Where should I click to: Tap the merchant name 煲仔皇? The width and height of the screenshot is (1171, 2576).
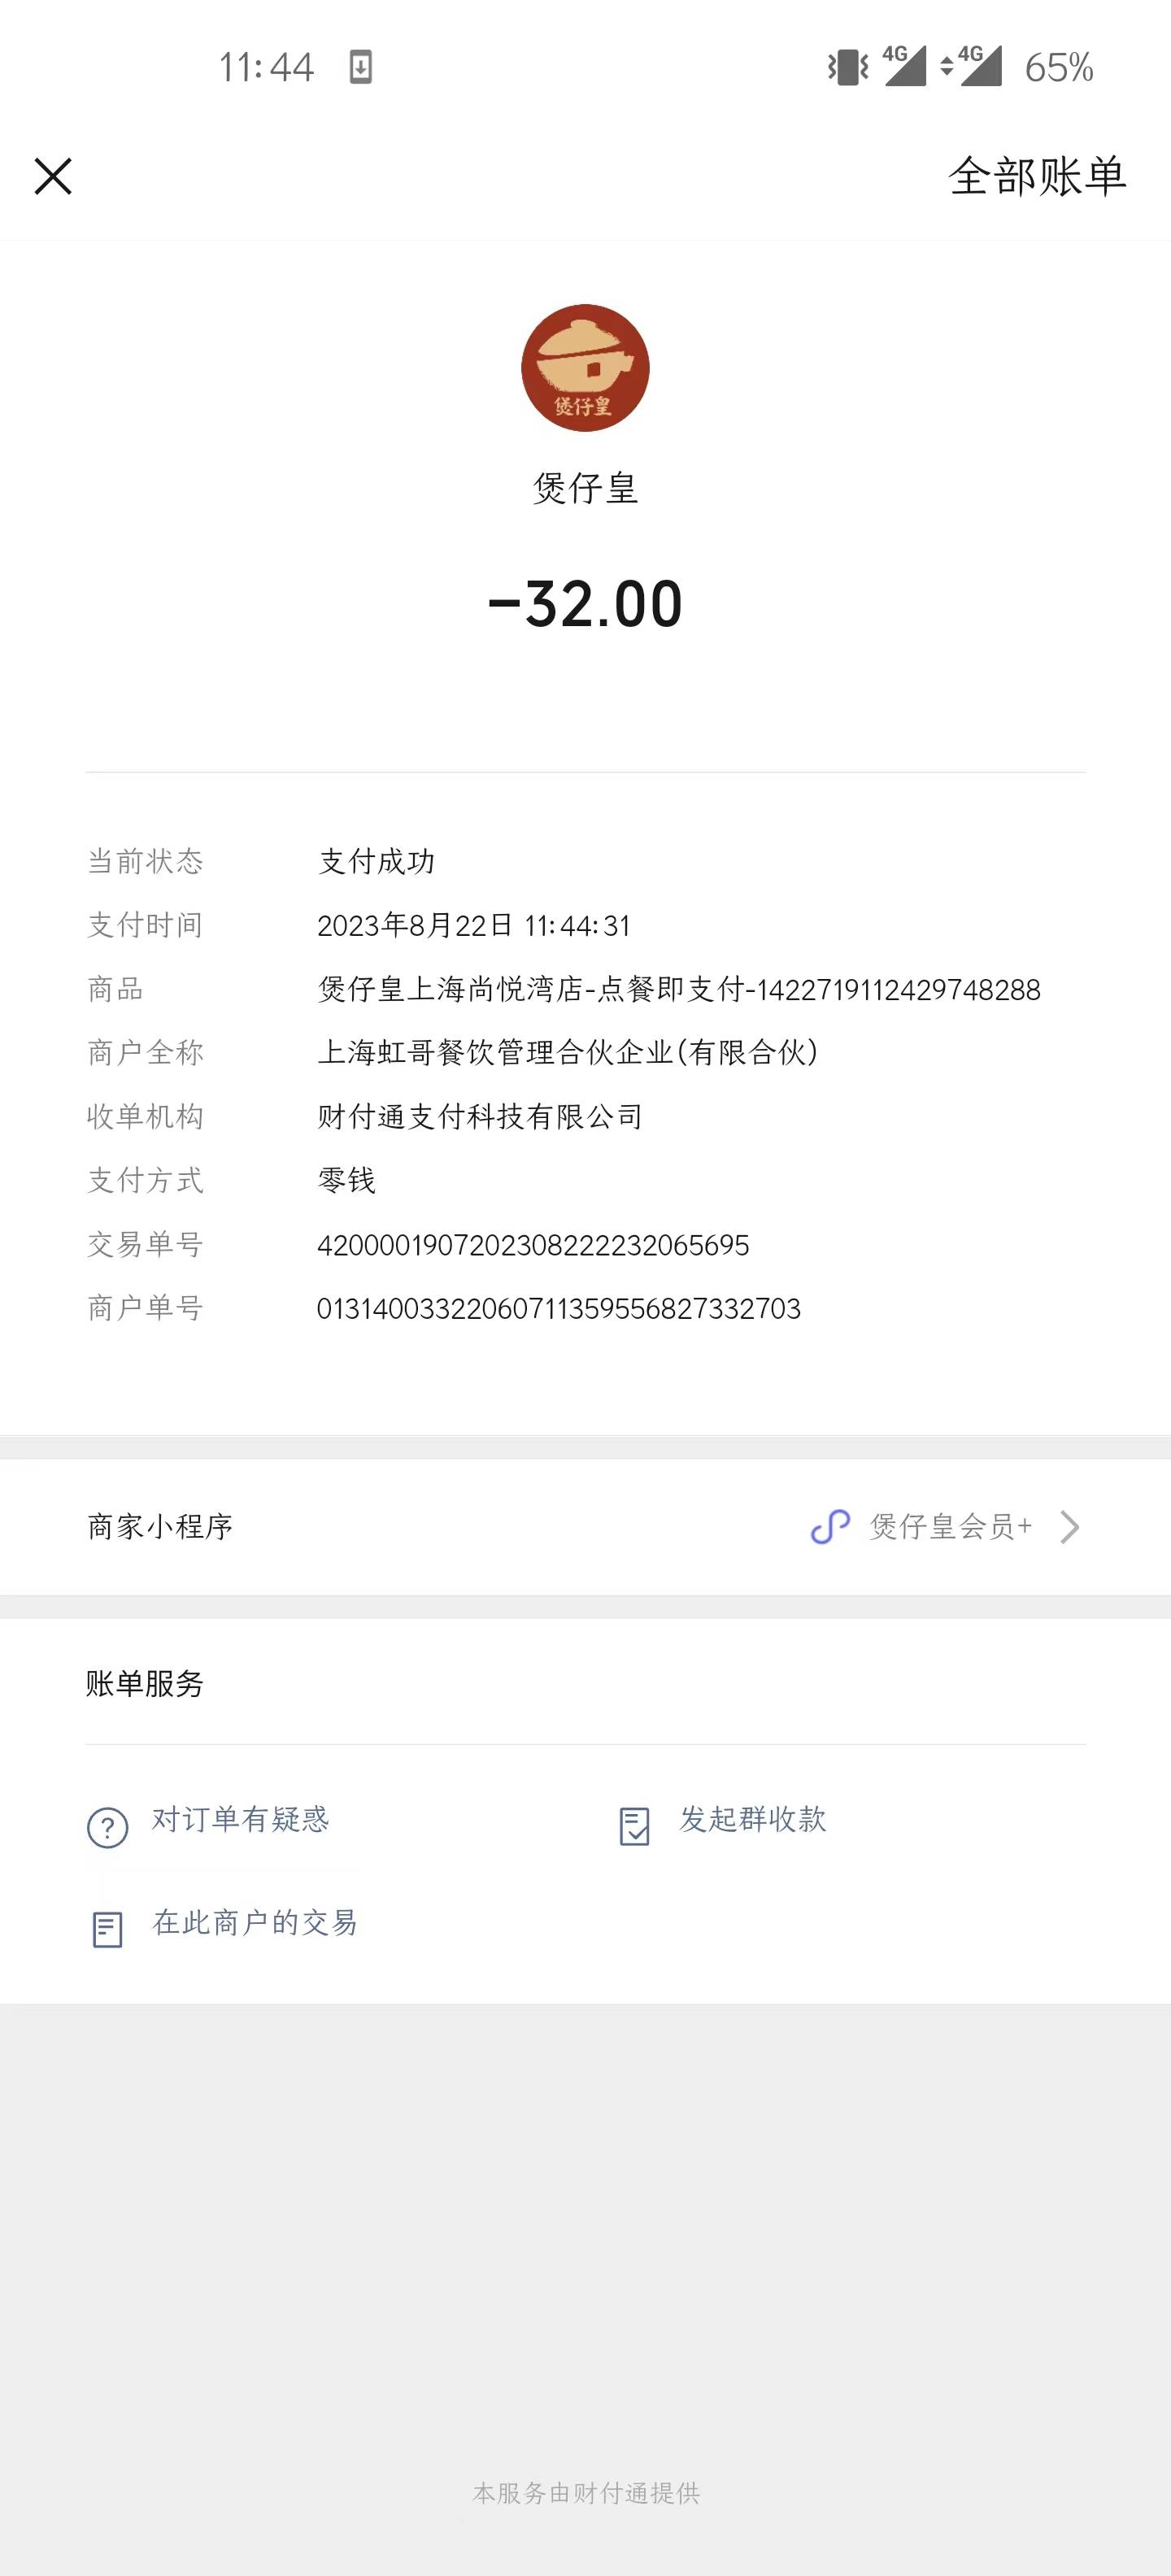585,488
